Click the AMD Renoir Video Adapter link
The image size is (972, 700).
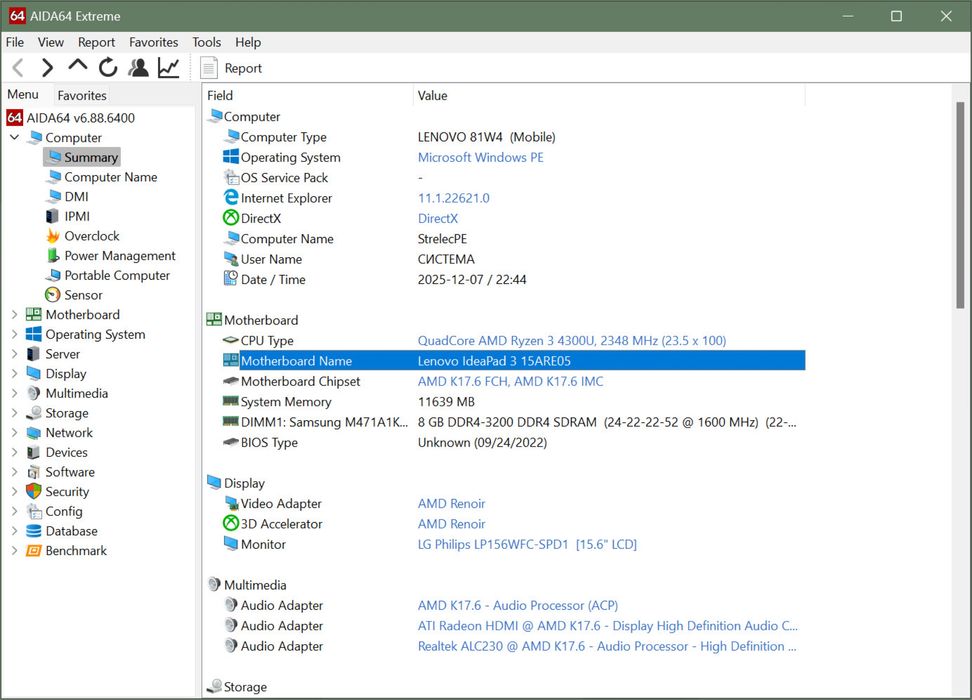tap(451, 504)
